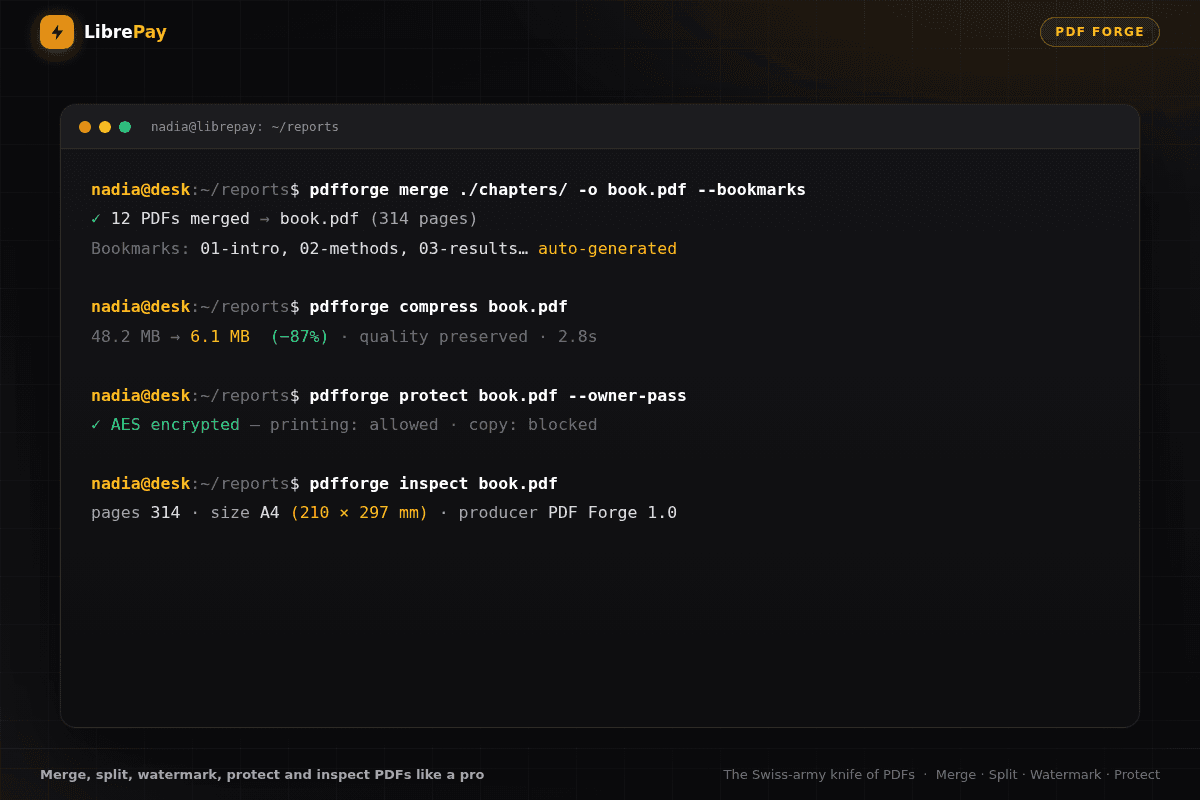Image resolution: width=1200 pixels, height=800 pixels.
Task: Click the '(314 pages)' text
Action: pos(424,218)
